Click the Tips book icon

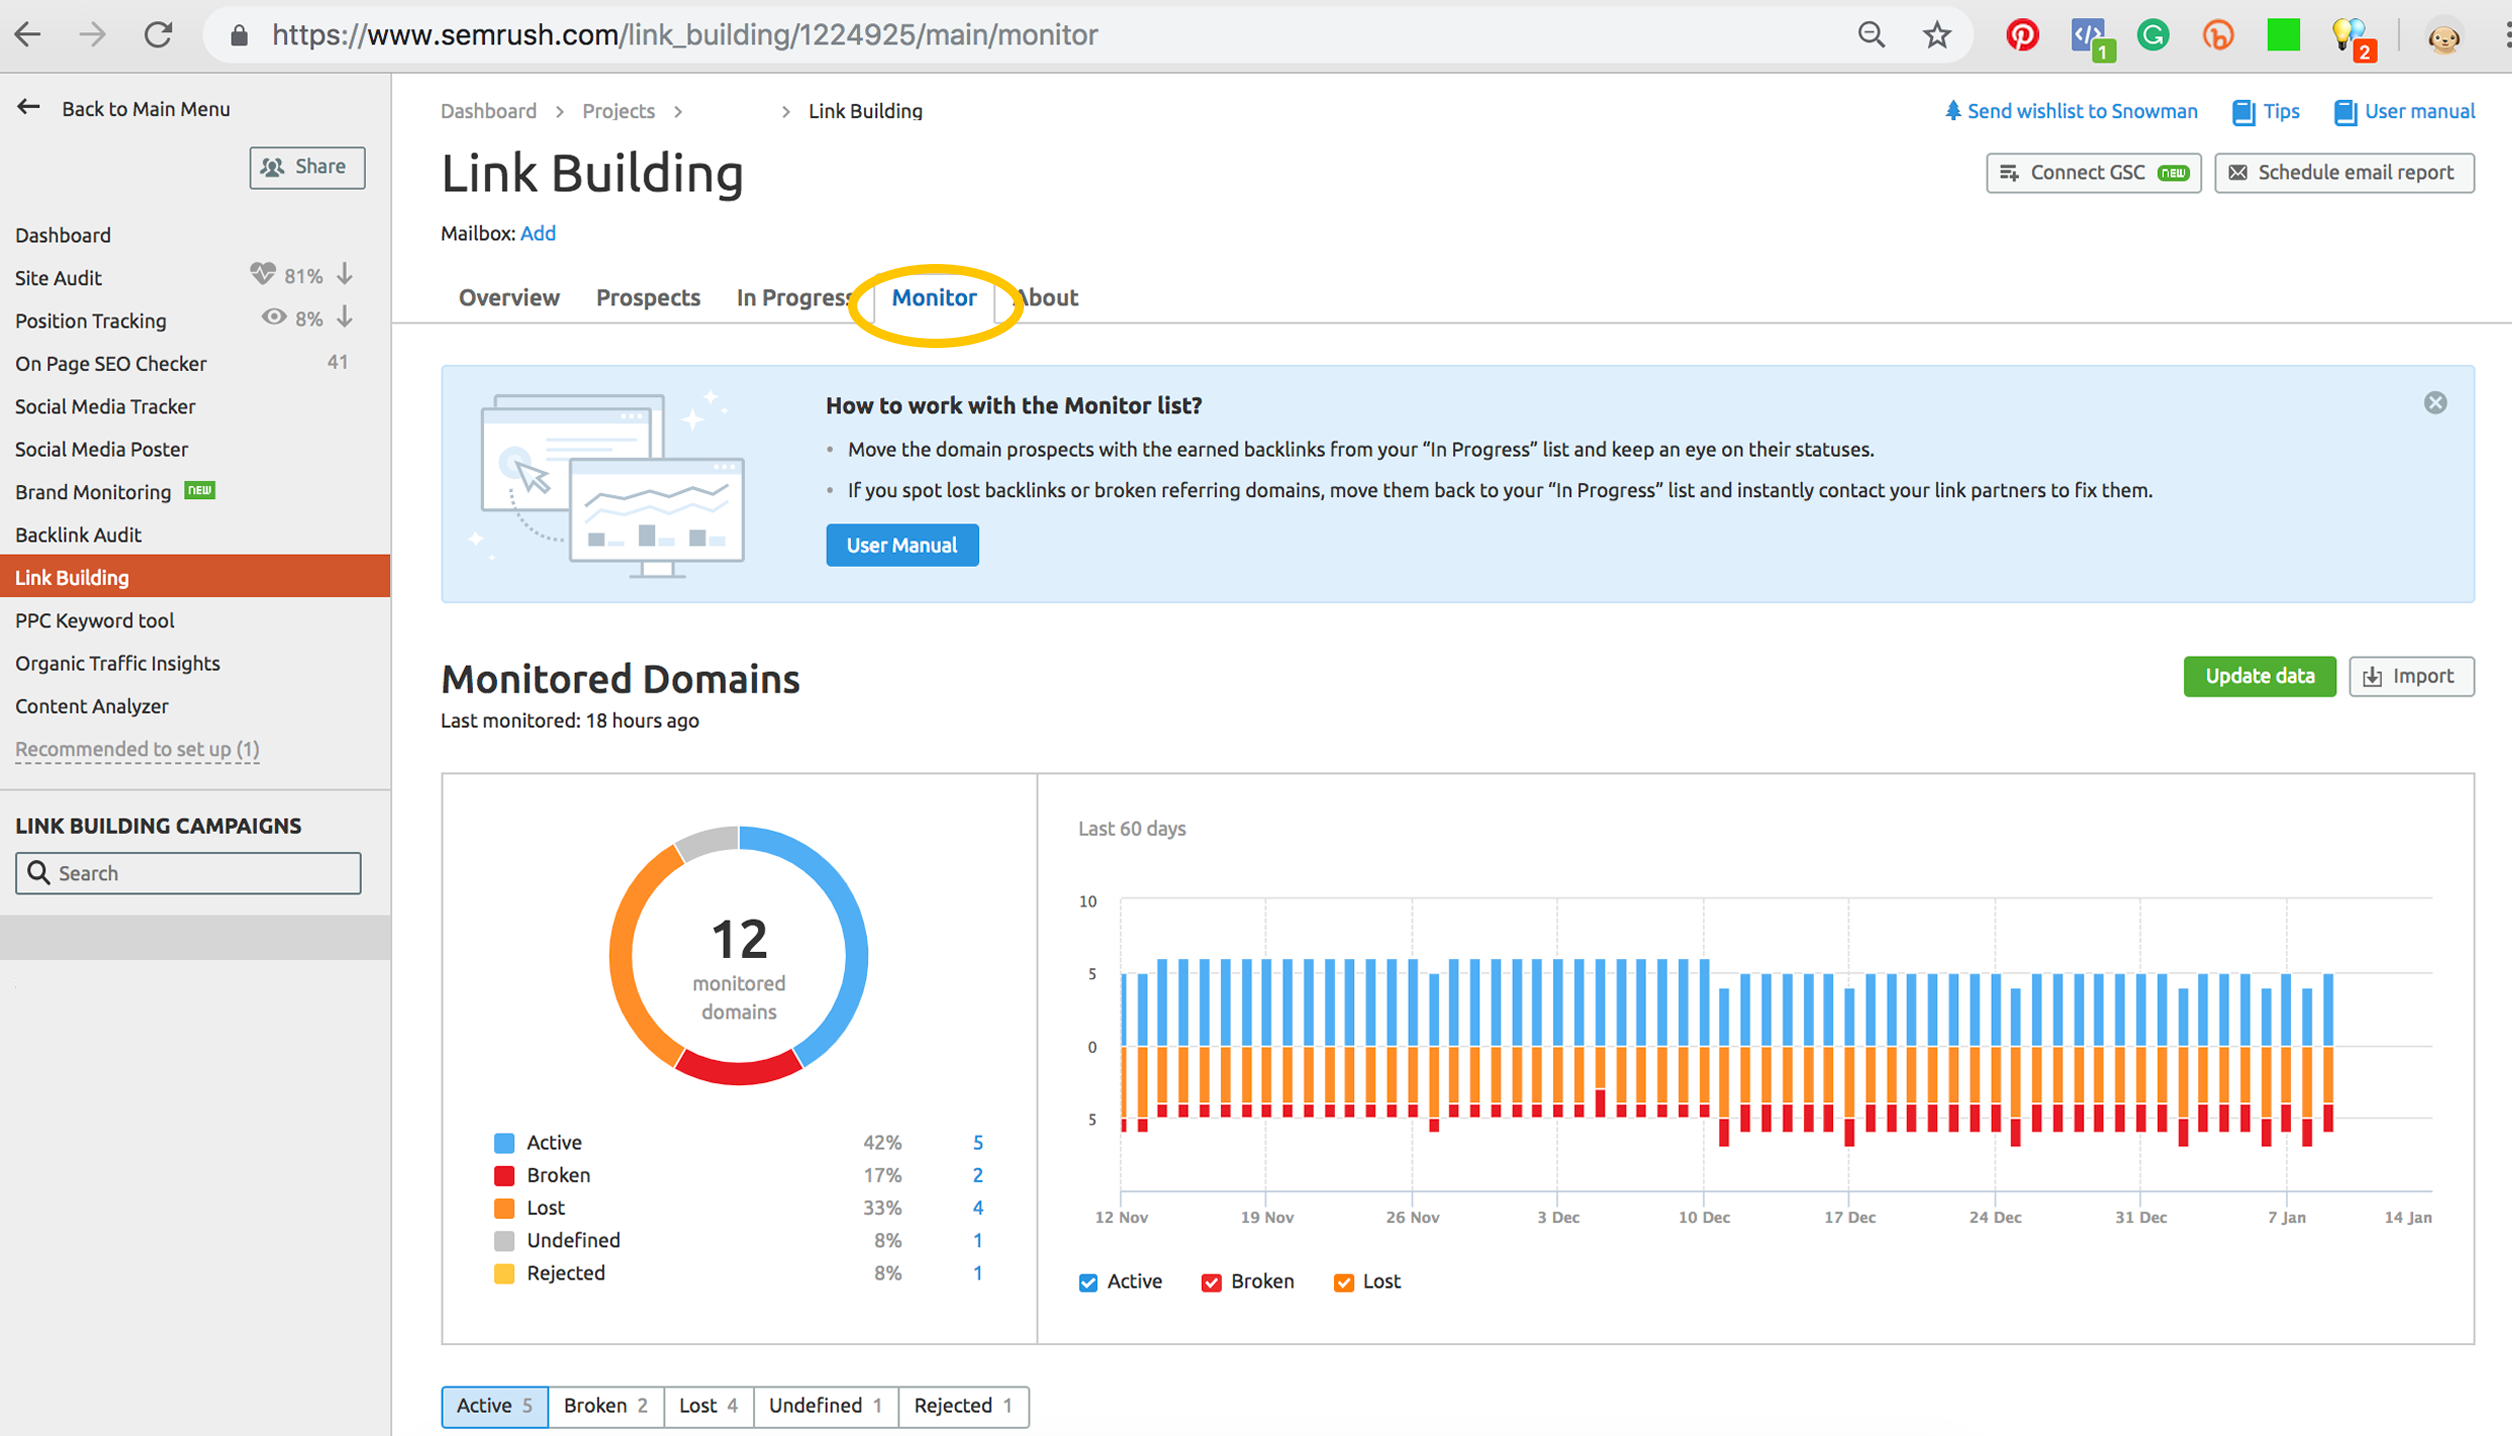point(2243,112)
